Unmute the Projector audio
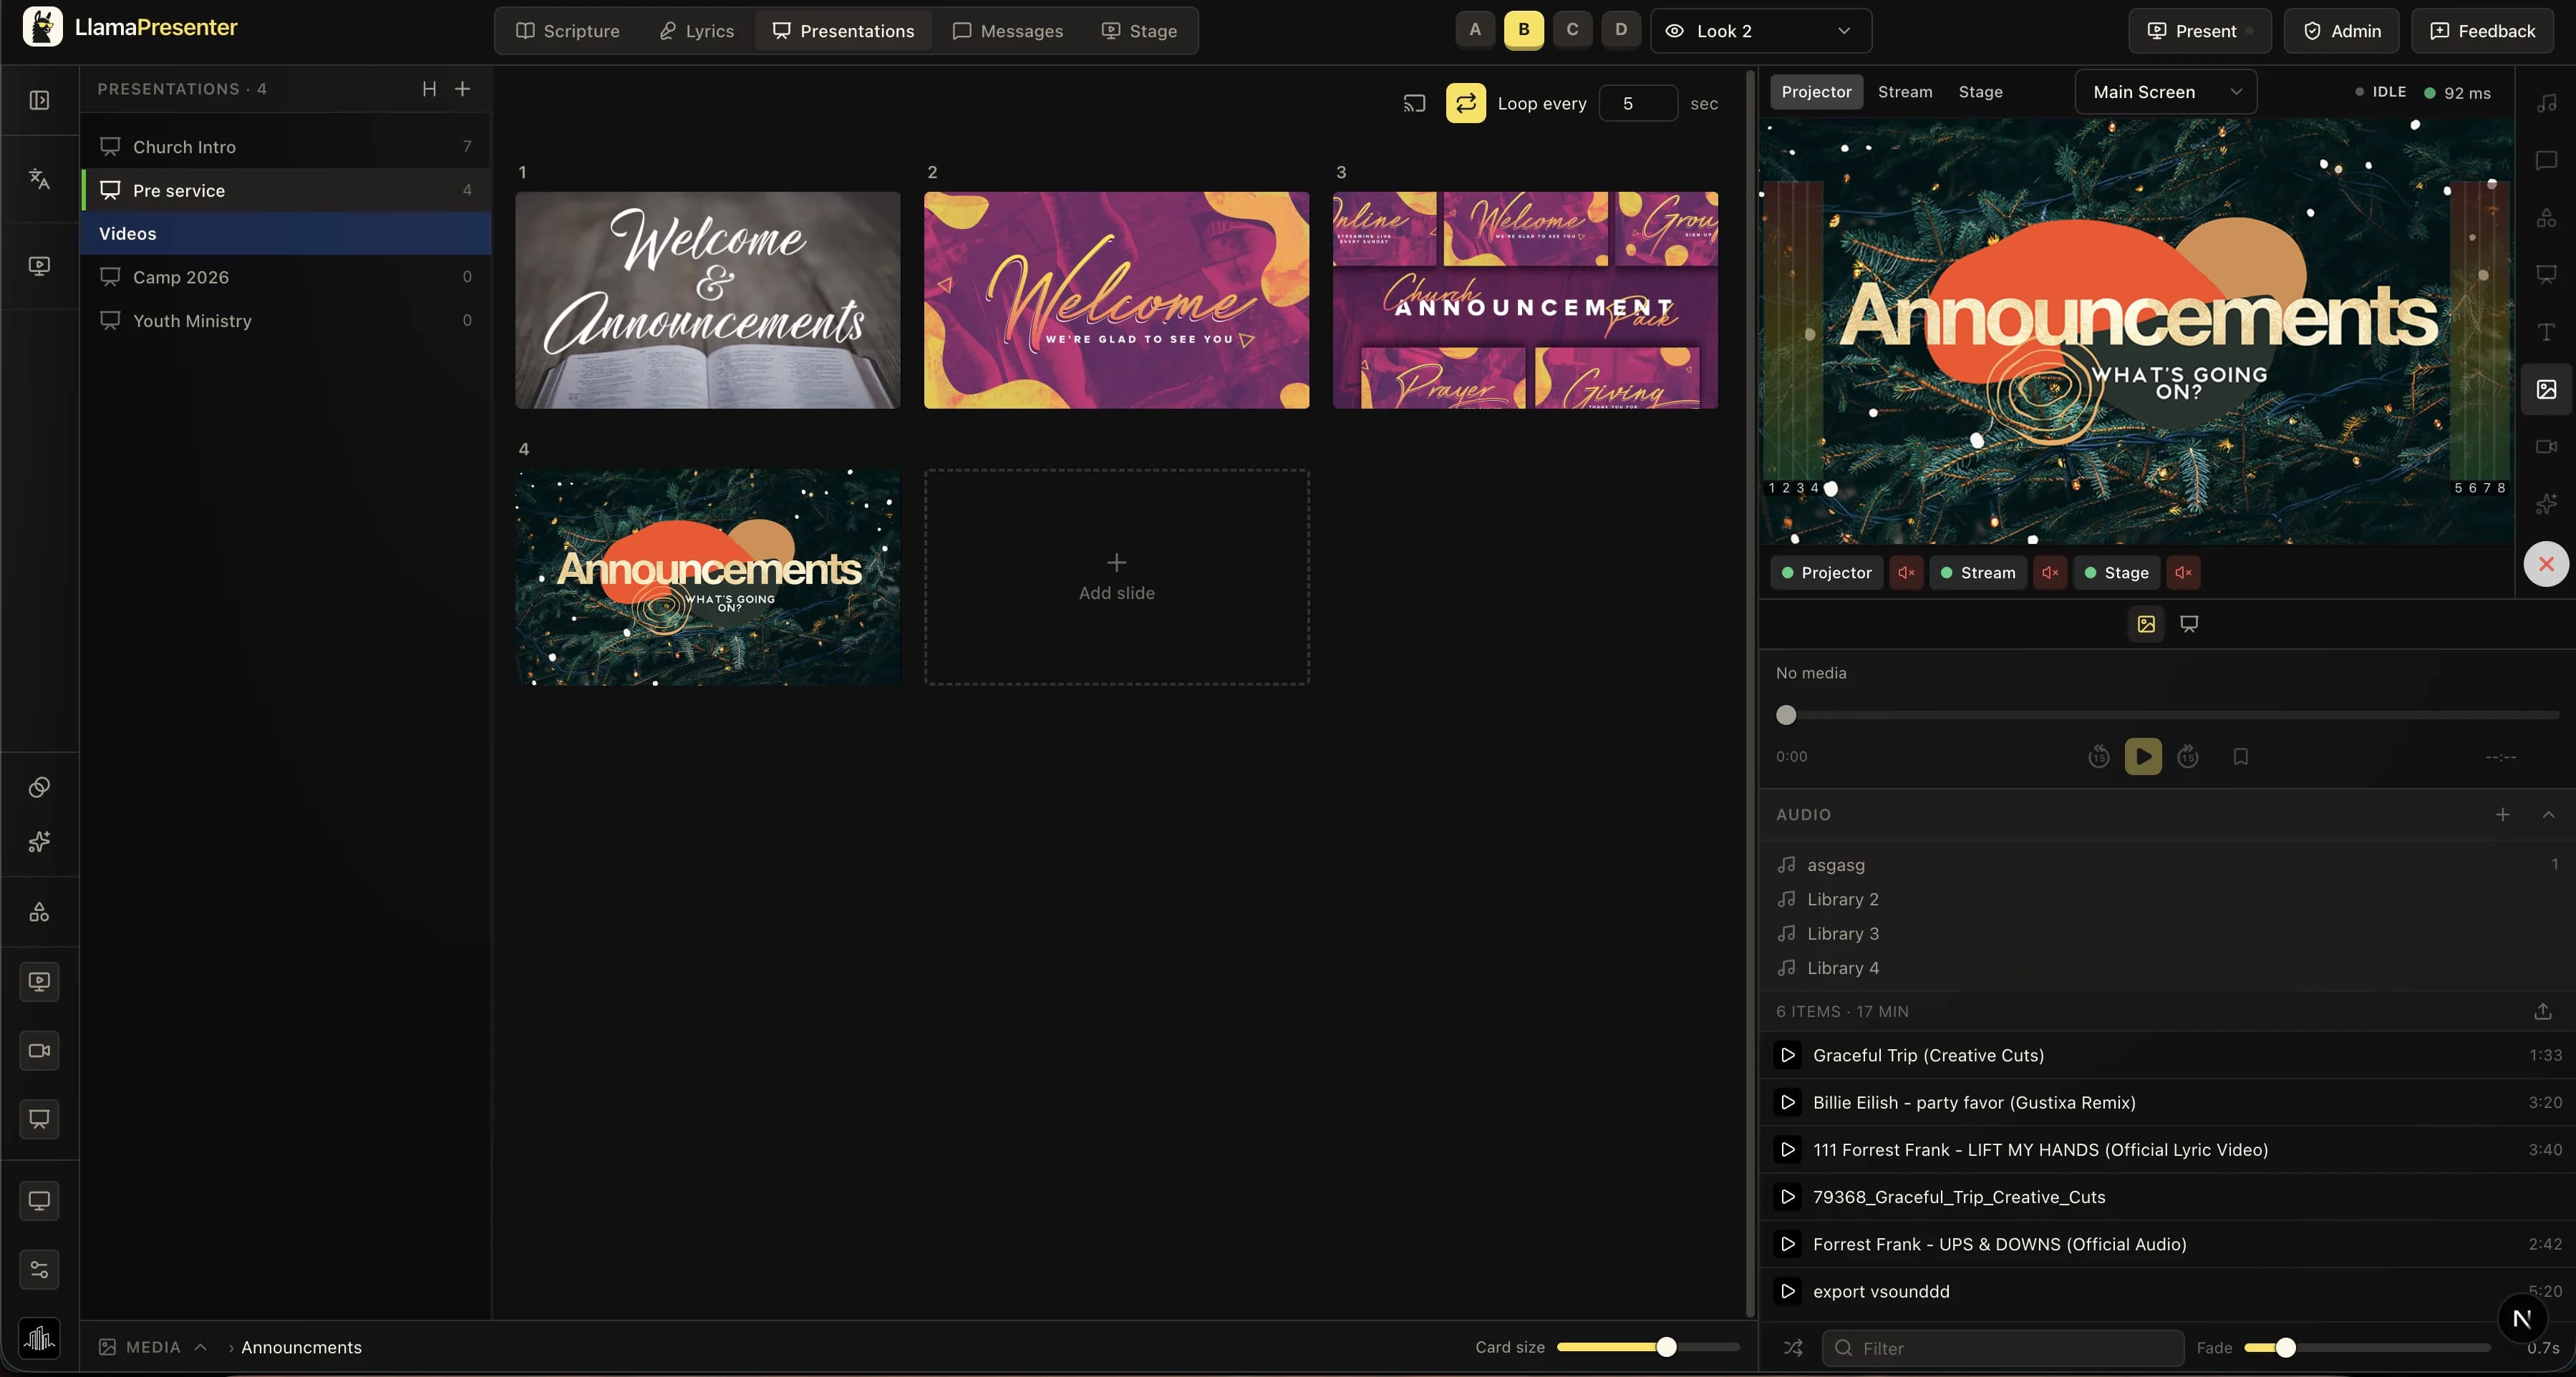This screenshot has width=2576, height=1377. [1906, 573]
